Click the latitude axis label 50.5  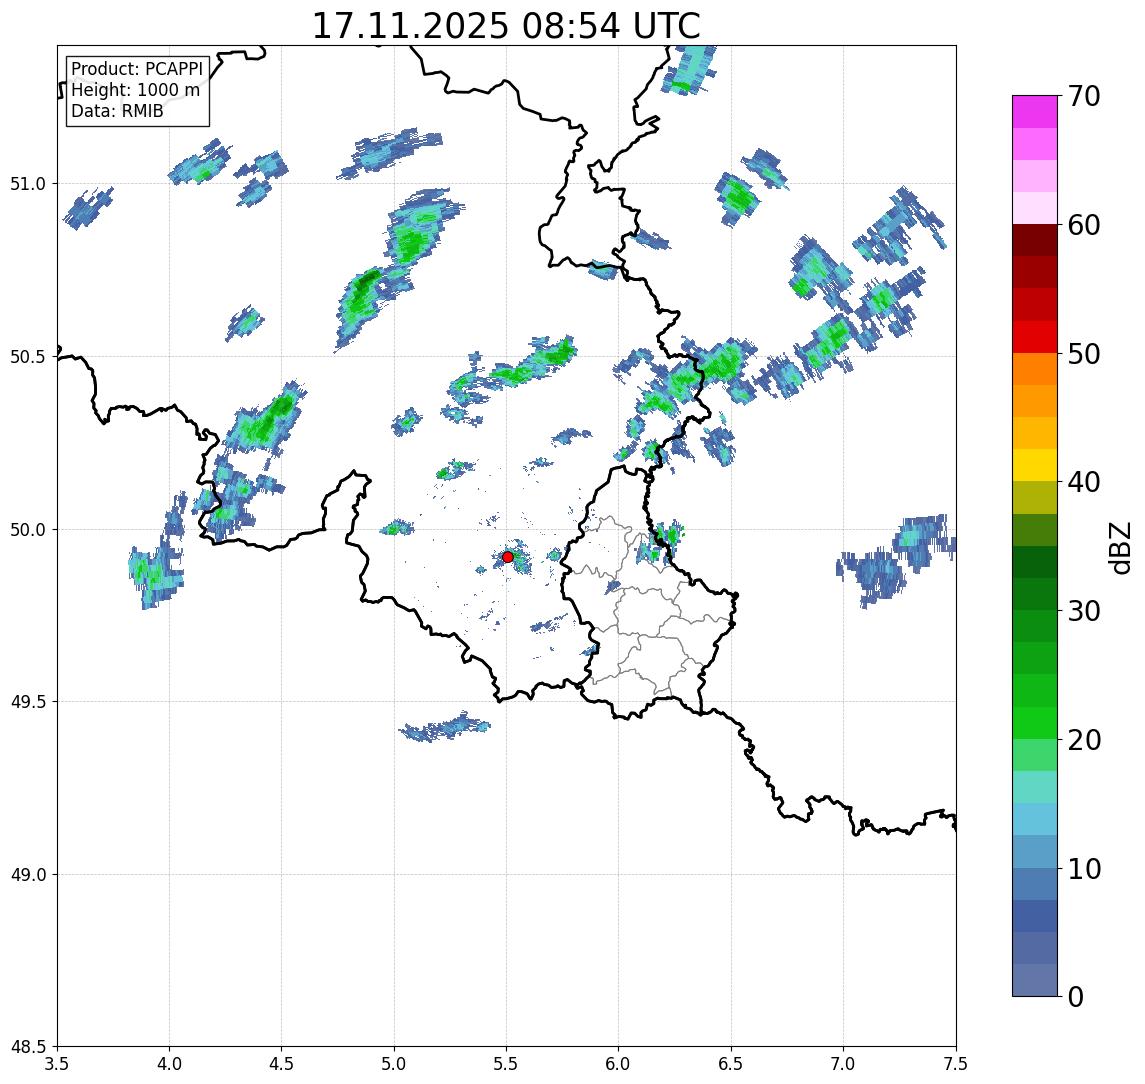28,357
